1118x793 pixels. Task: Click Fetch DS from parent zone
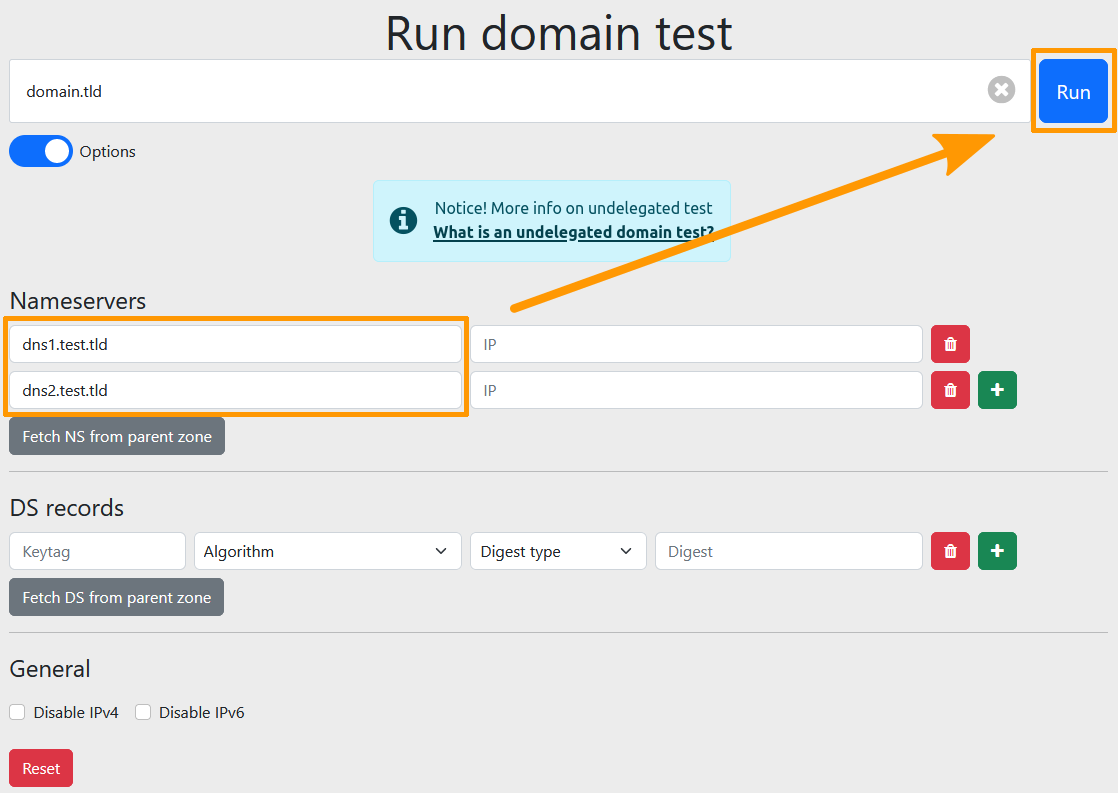click(115, 596)
